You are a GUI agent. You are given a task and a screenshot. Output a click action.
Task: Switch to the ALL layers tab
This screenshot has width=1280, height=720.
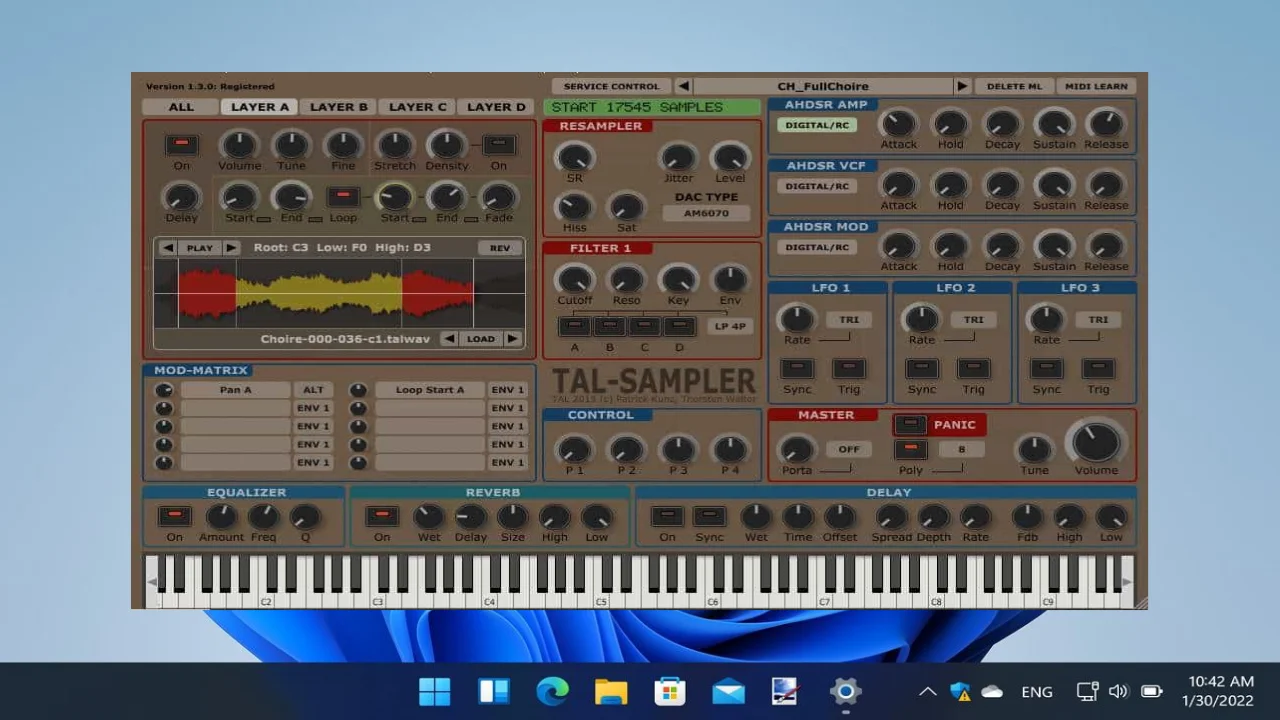point(181,107)
